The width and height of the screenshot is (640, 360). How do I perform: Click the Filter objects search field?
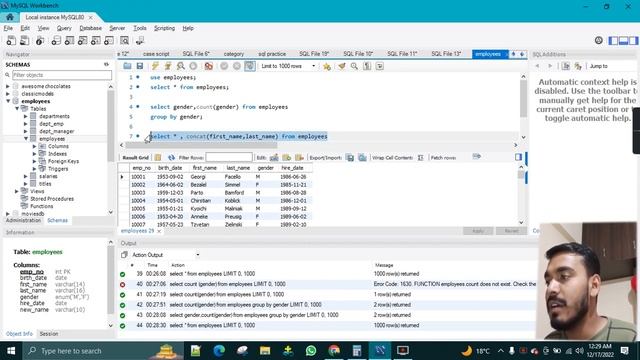[62, 75]
